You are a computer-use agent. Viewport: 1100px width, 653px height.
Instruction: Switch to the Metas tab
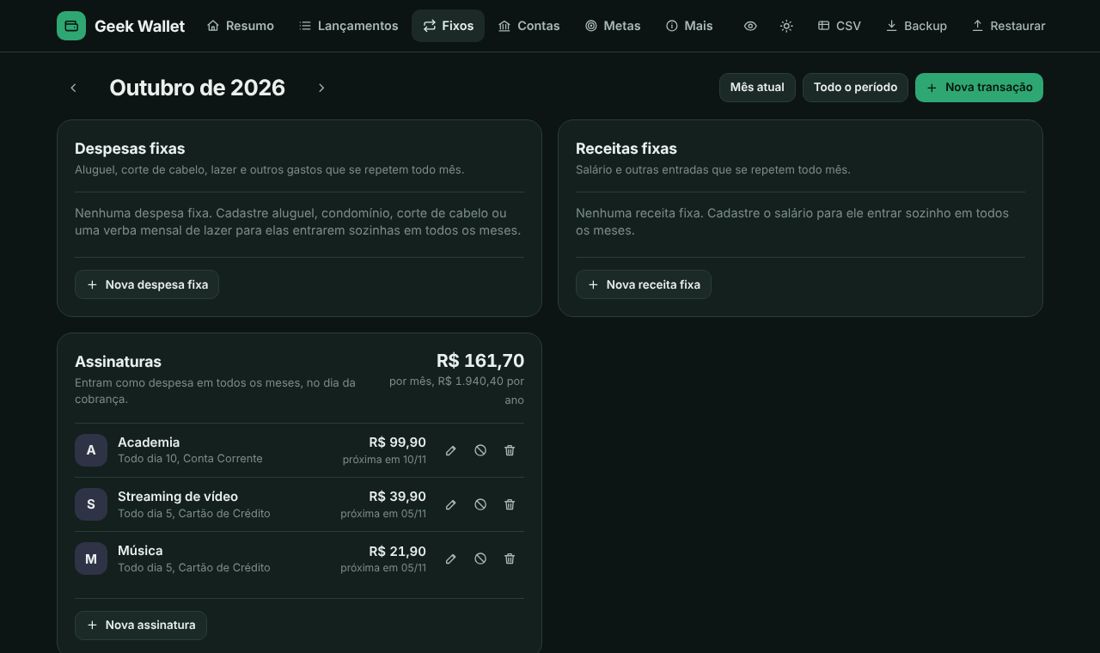click(x=613, y=26)
